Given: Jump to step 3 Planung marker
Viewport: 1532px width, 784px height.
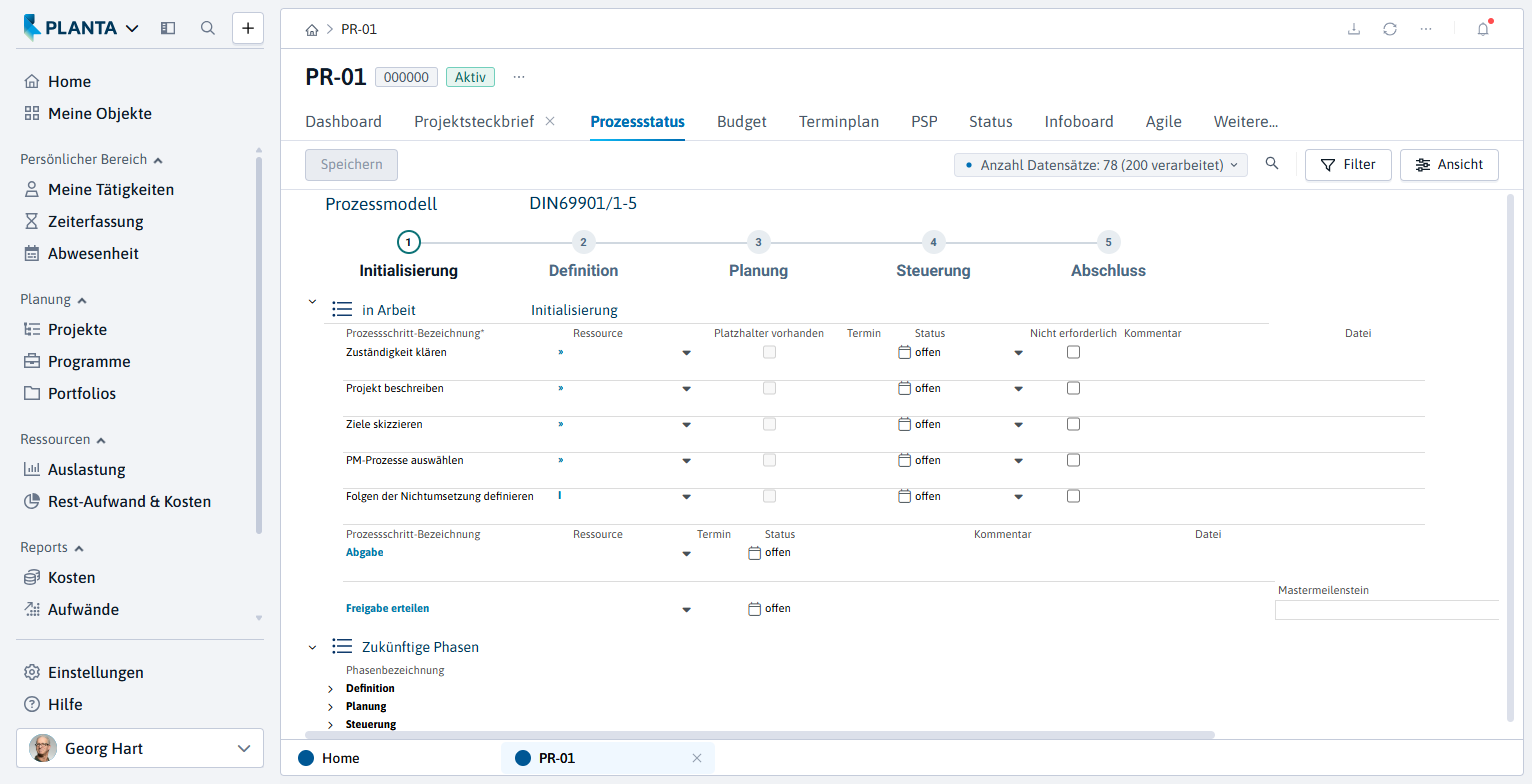Looking at the screenshot, I should coord(758,242).
